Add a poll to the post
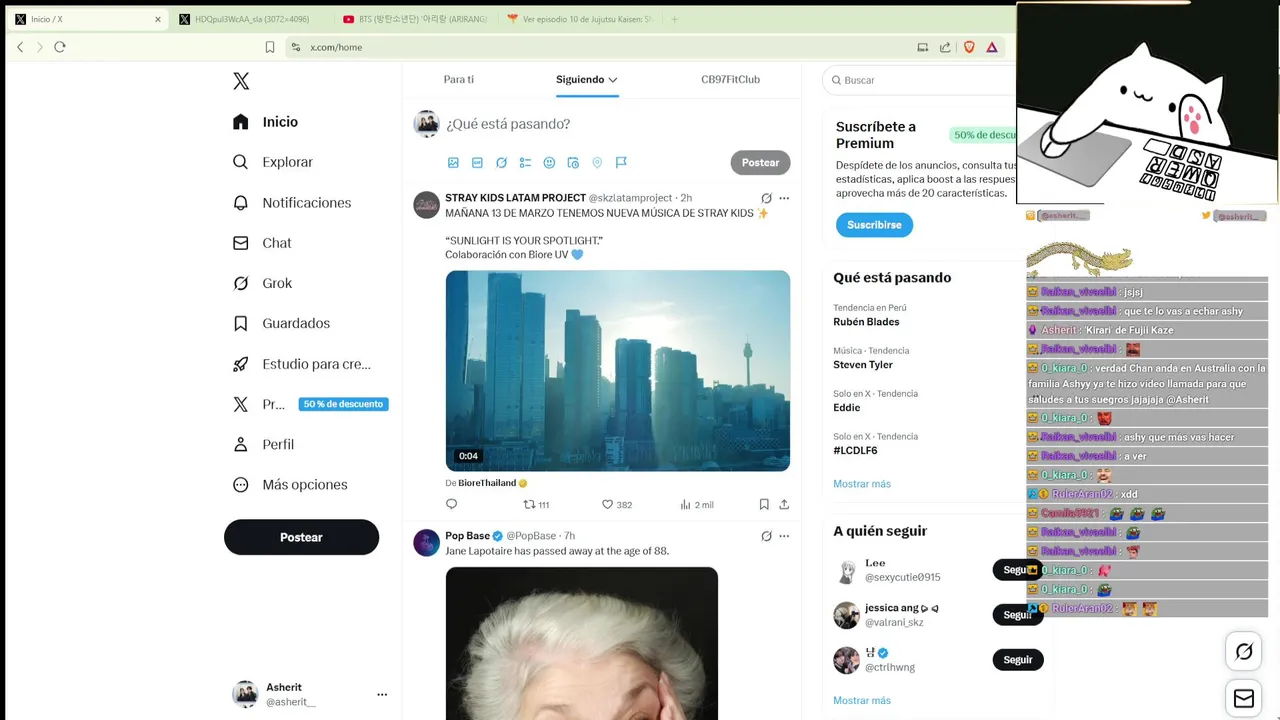This screenshot has width=1280, height=720. pos(525,163)
